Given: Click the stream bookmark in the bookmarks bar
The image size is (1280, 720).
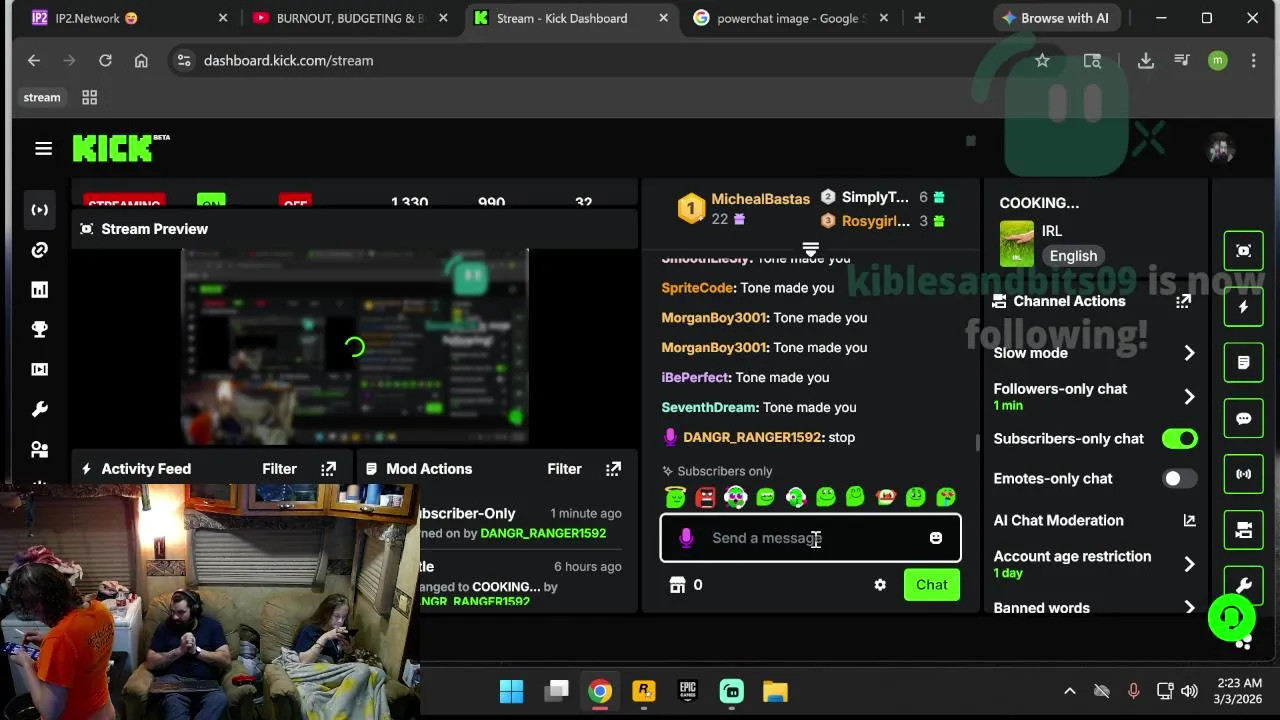Looking at the screenshot, I should coord(42,97).
